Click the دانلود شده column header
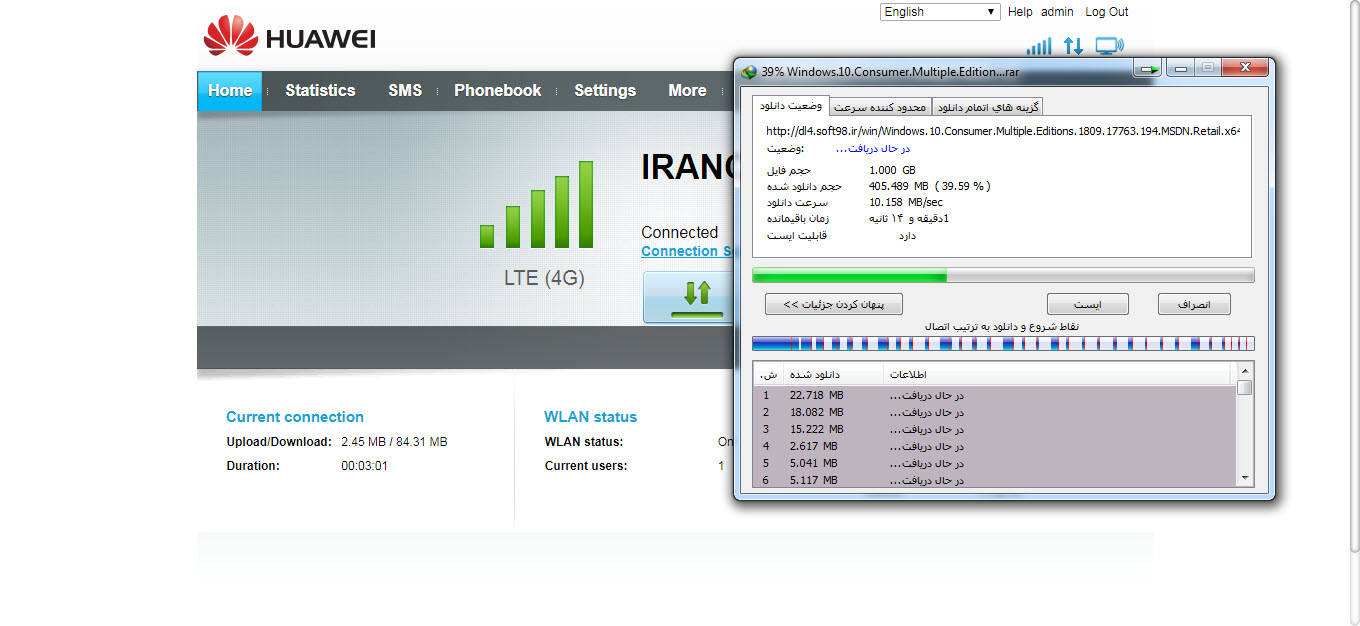Screen dimensions: 1360x626 pyautogui.click(x=831, y=375)
